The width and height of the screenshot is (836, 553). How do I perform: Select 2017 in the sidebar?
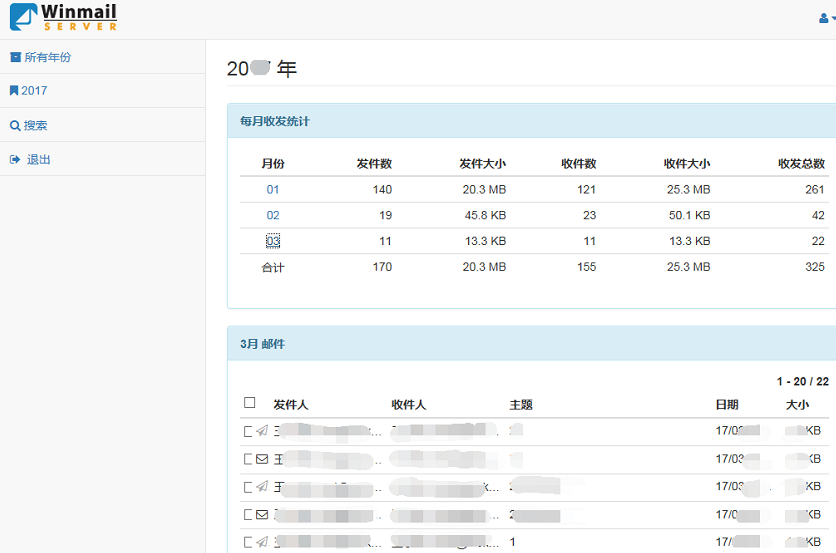[x=34, y=91]
